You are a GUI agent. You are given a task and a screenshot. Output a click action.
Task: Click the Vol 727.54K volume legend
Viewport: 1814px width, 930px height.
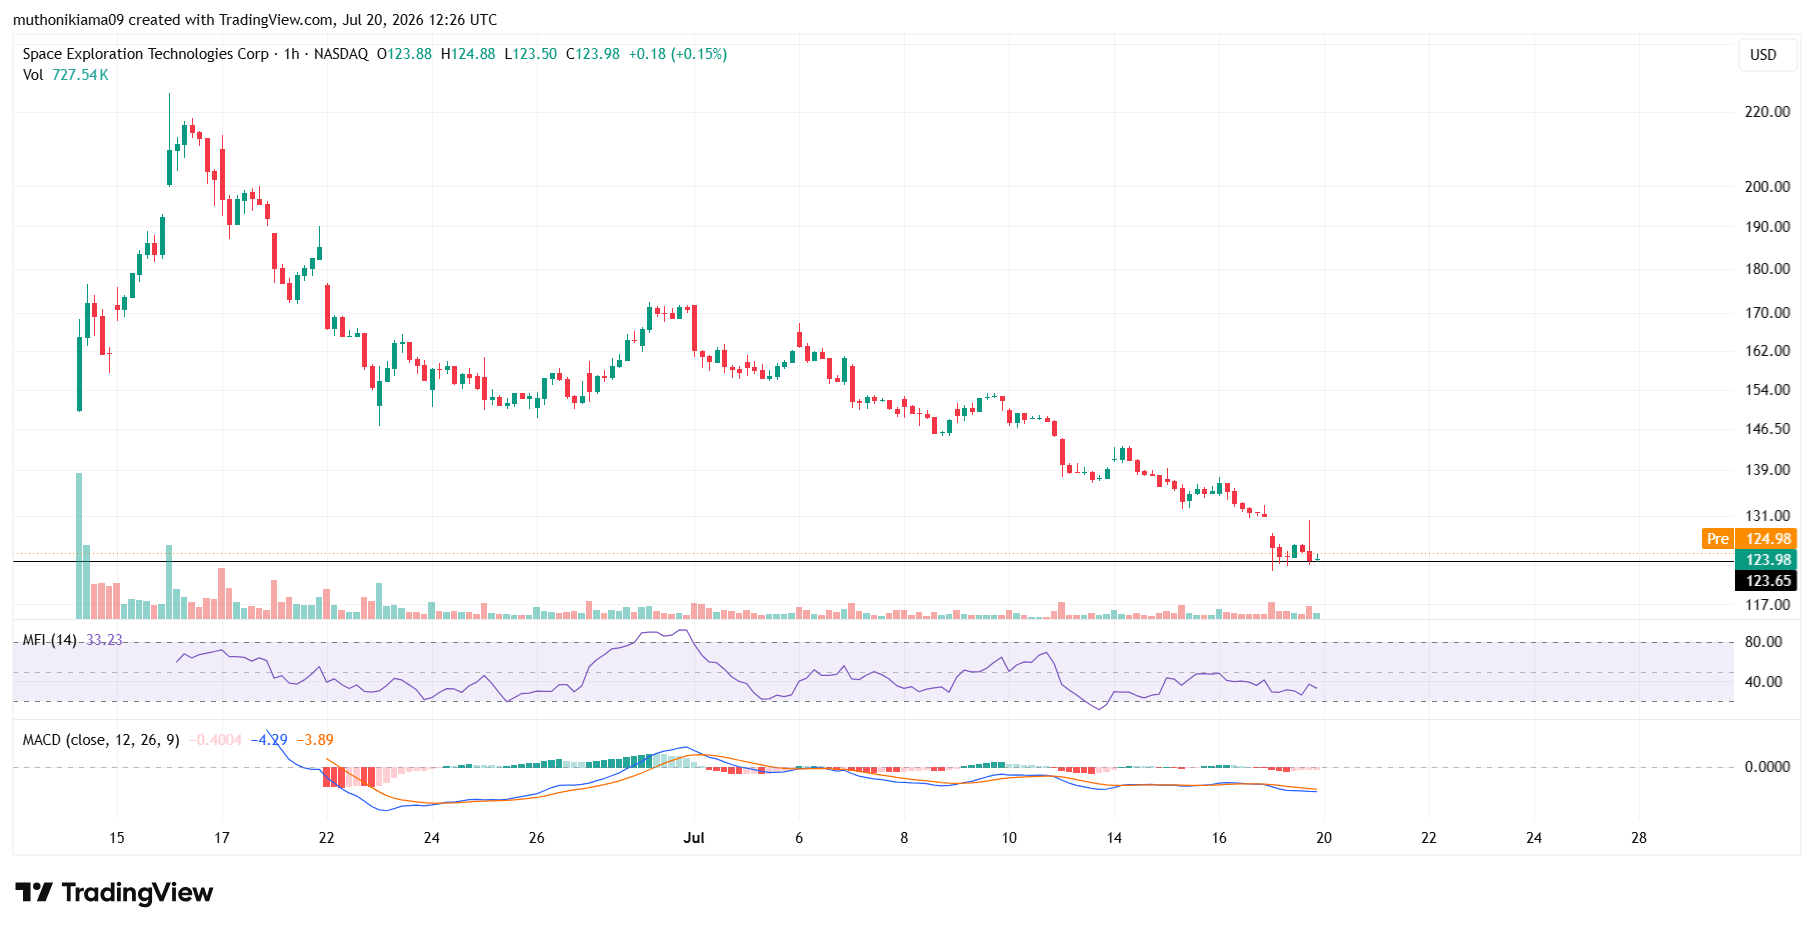point(66,75)
